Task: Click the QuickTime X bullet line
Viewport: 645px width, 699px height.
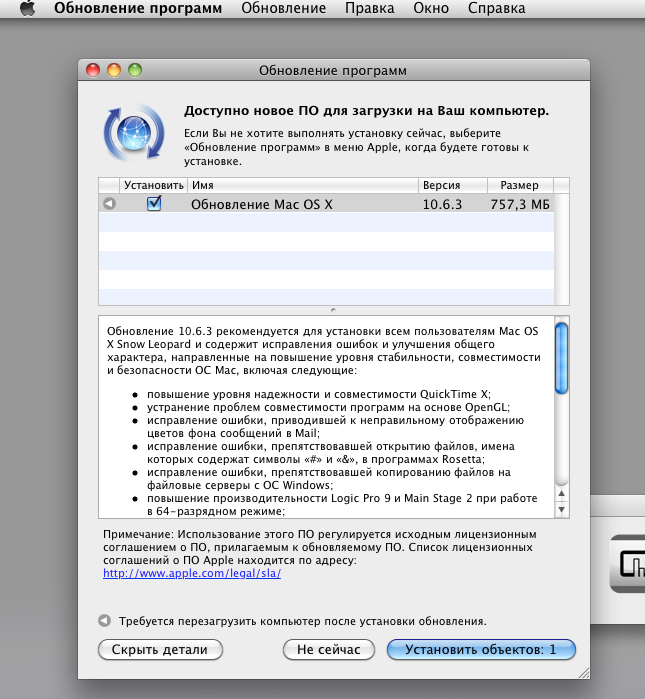Action: pyautogui.click(x=319, y=394)
